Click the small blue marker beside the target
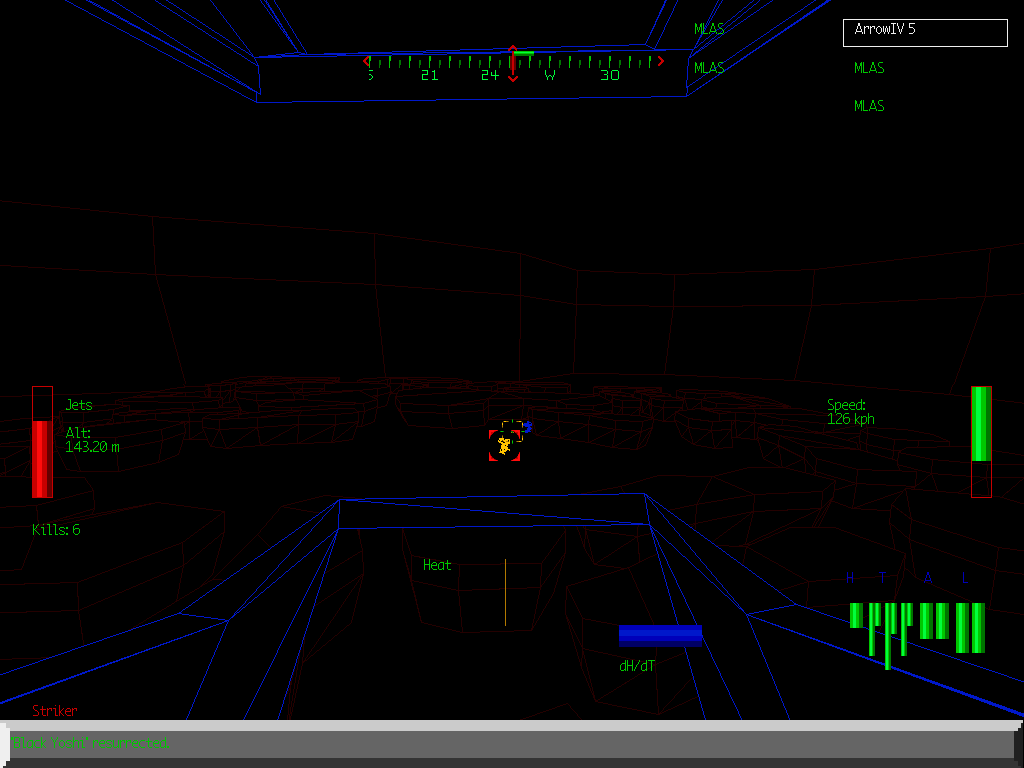Viewport: 1024px width, 768px height. pos(527,427)
